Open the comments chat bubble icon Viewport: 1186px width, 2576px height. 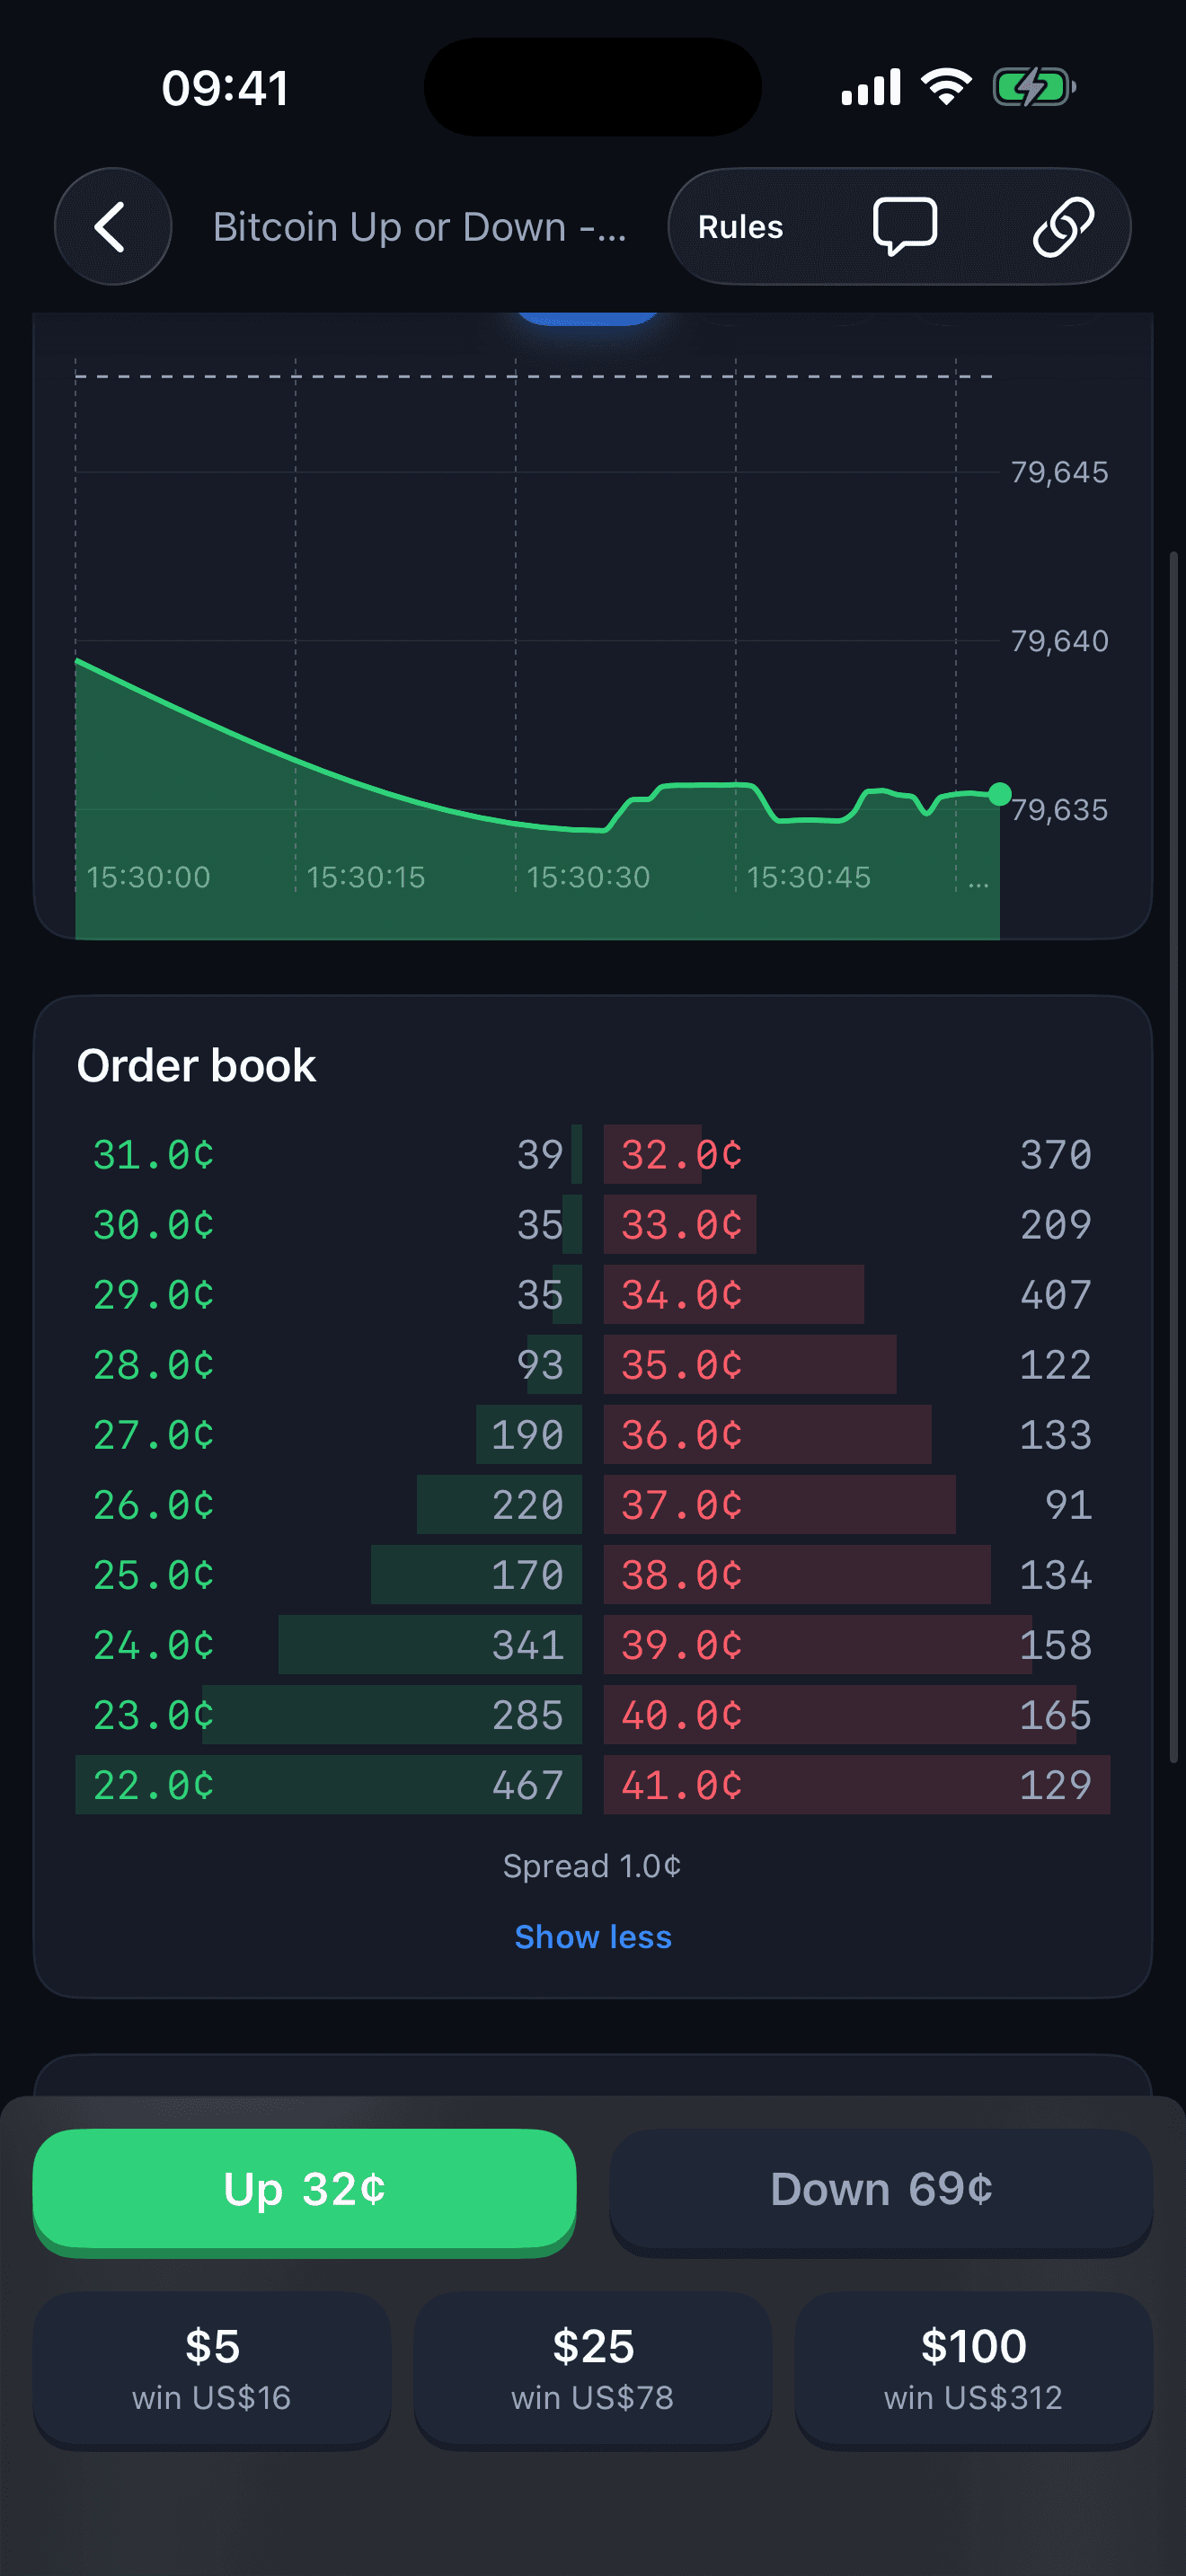[904, 227]
